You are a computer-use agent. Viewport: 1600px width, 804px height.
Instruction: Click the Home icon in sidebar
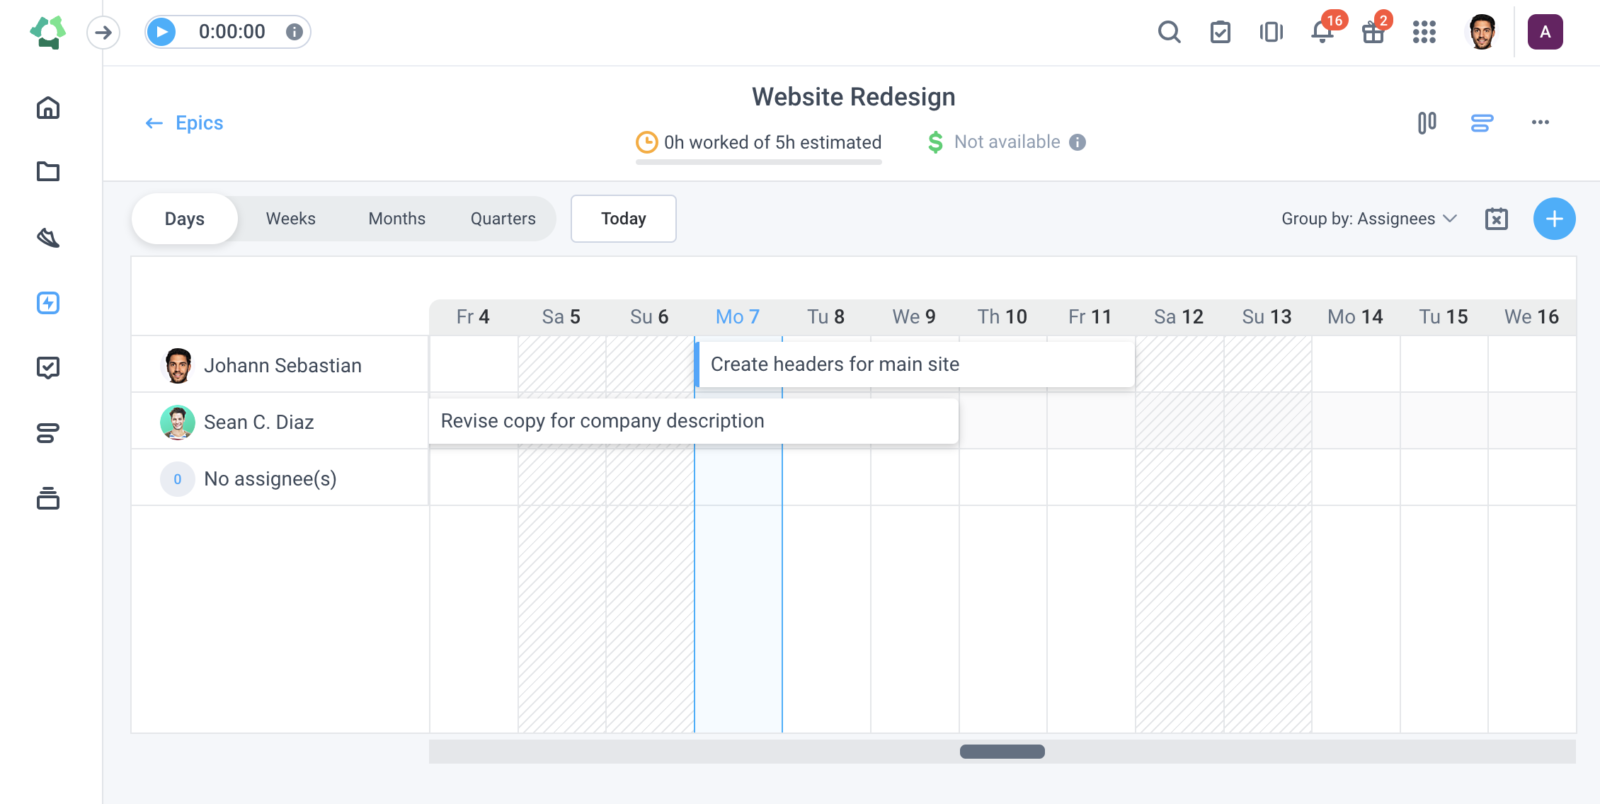tap(48, 107)
